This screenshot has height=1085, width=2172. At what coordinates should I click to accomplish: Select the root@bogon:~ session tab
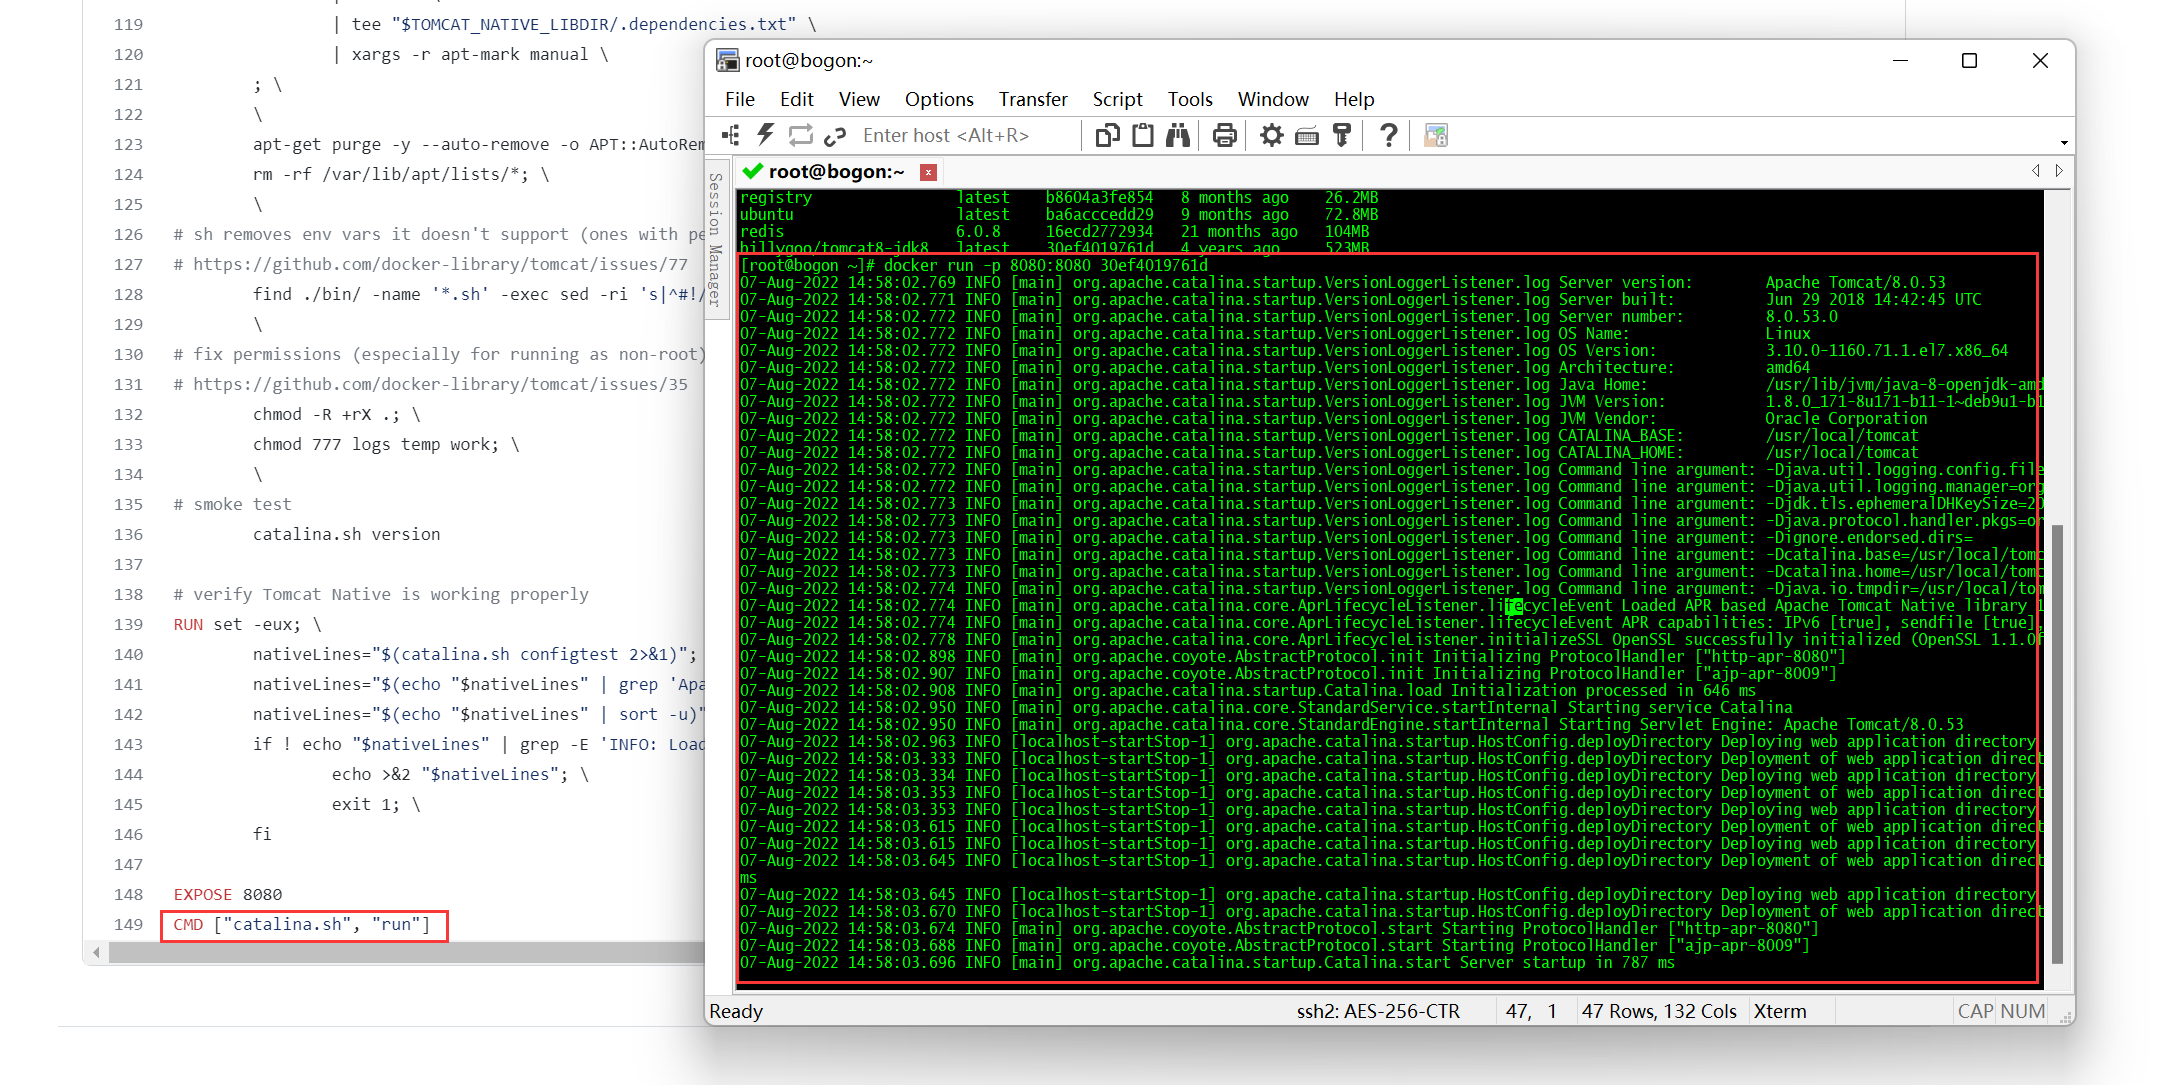click(837, 172)
